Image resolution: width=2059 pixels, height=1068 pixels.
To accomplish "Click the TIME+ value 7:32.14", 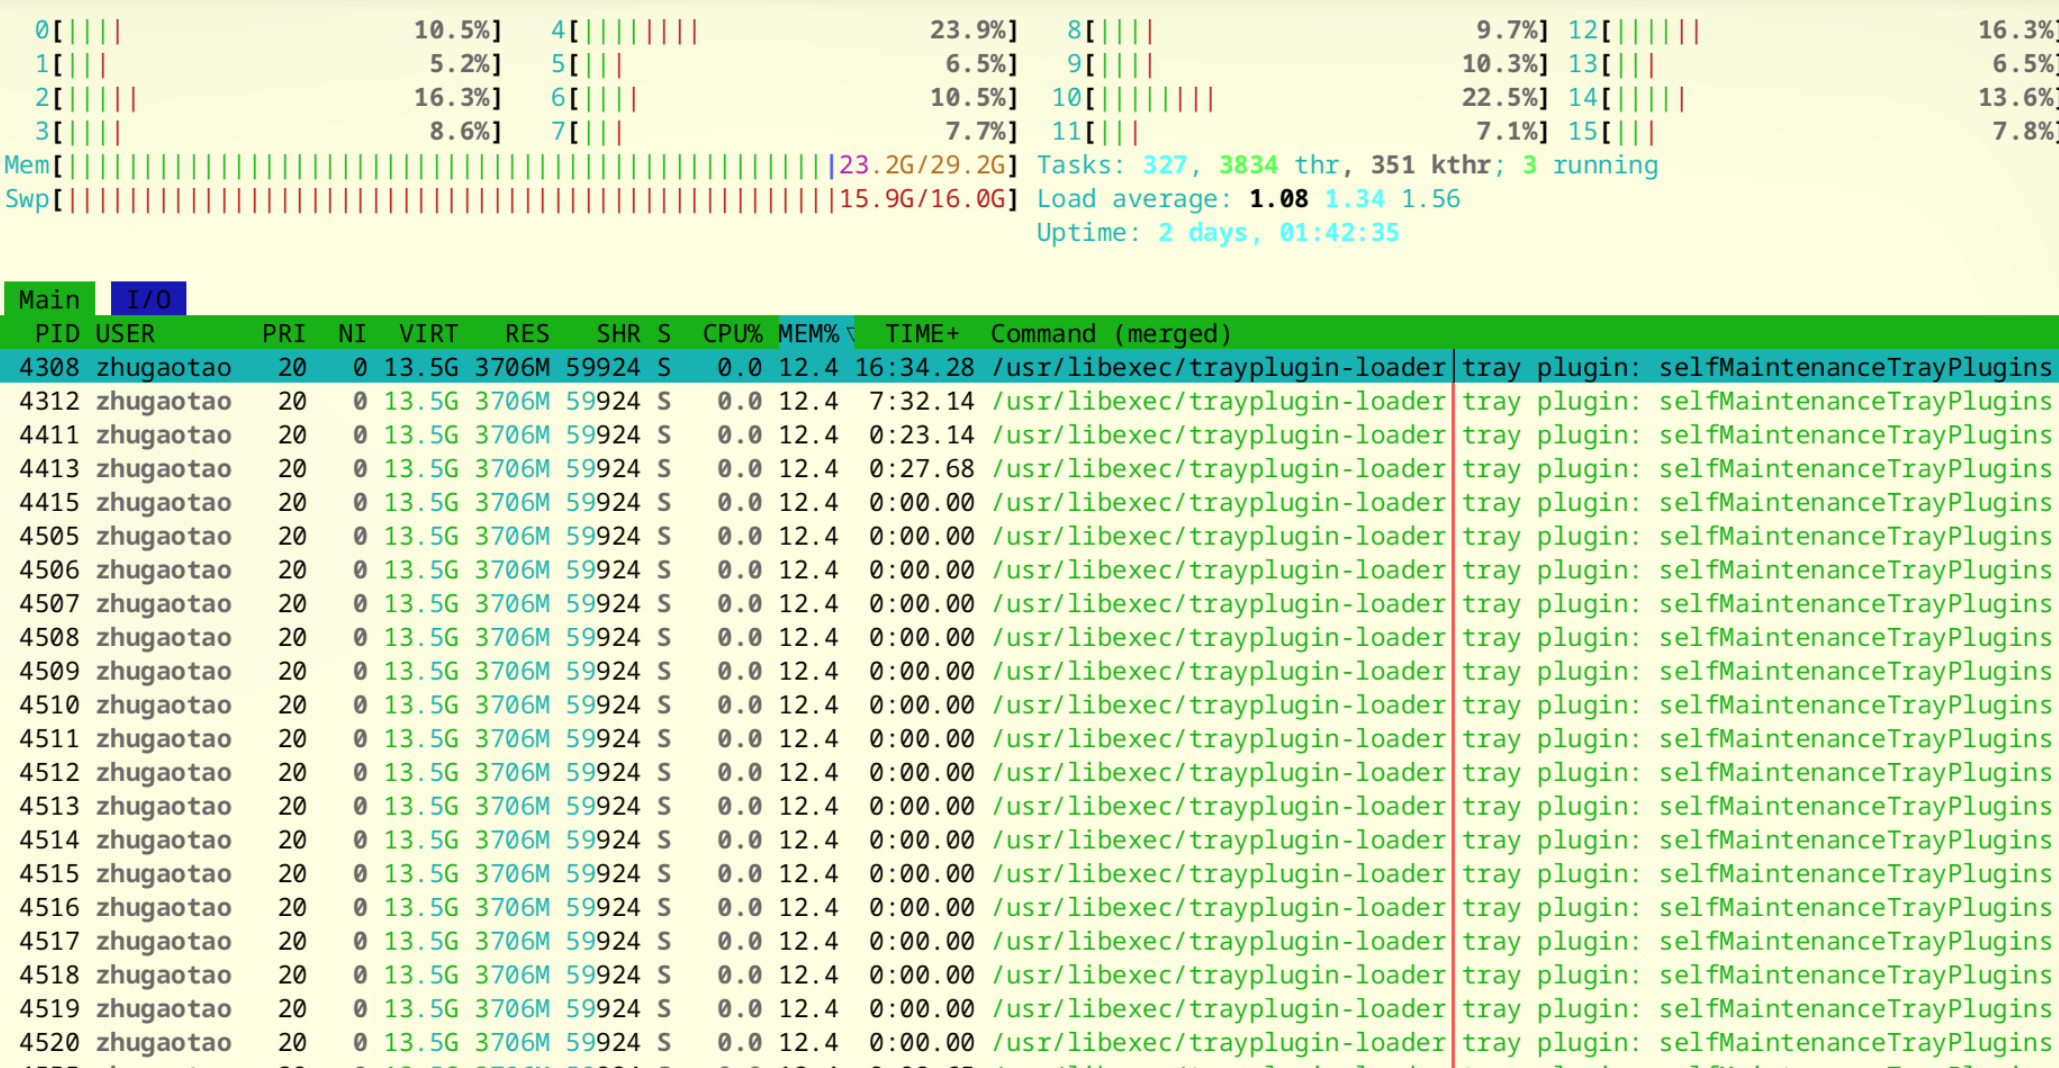I will coord(922,401).
